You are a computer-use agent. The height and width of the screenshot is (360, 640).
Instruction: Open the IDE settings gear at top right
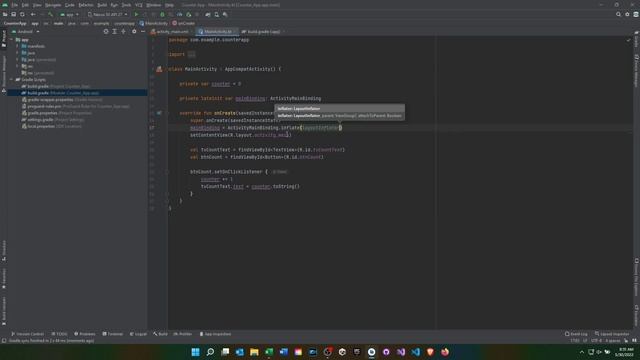(627, 14)
